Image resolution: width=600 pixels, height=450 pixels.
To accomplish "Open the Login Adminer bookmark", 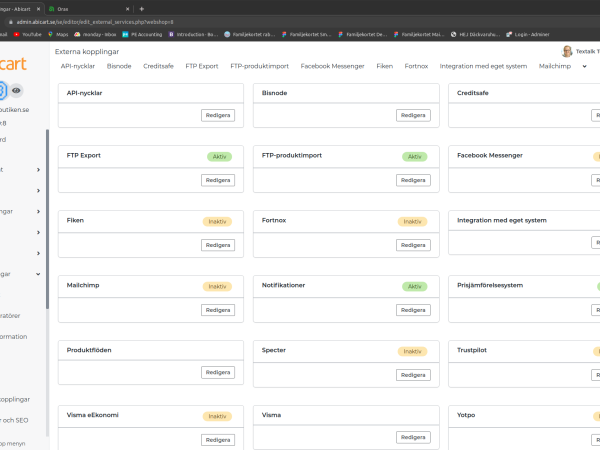I will pyautogui.click(x=528, y=34).
